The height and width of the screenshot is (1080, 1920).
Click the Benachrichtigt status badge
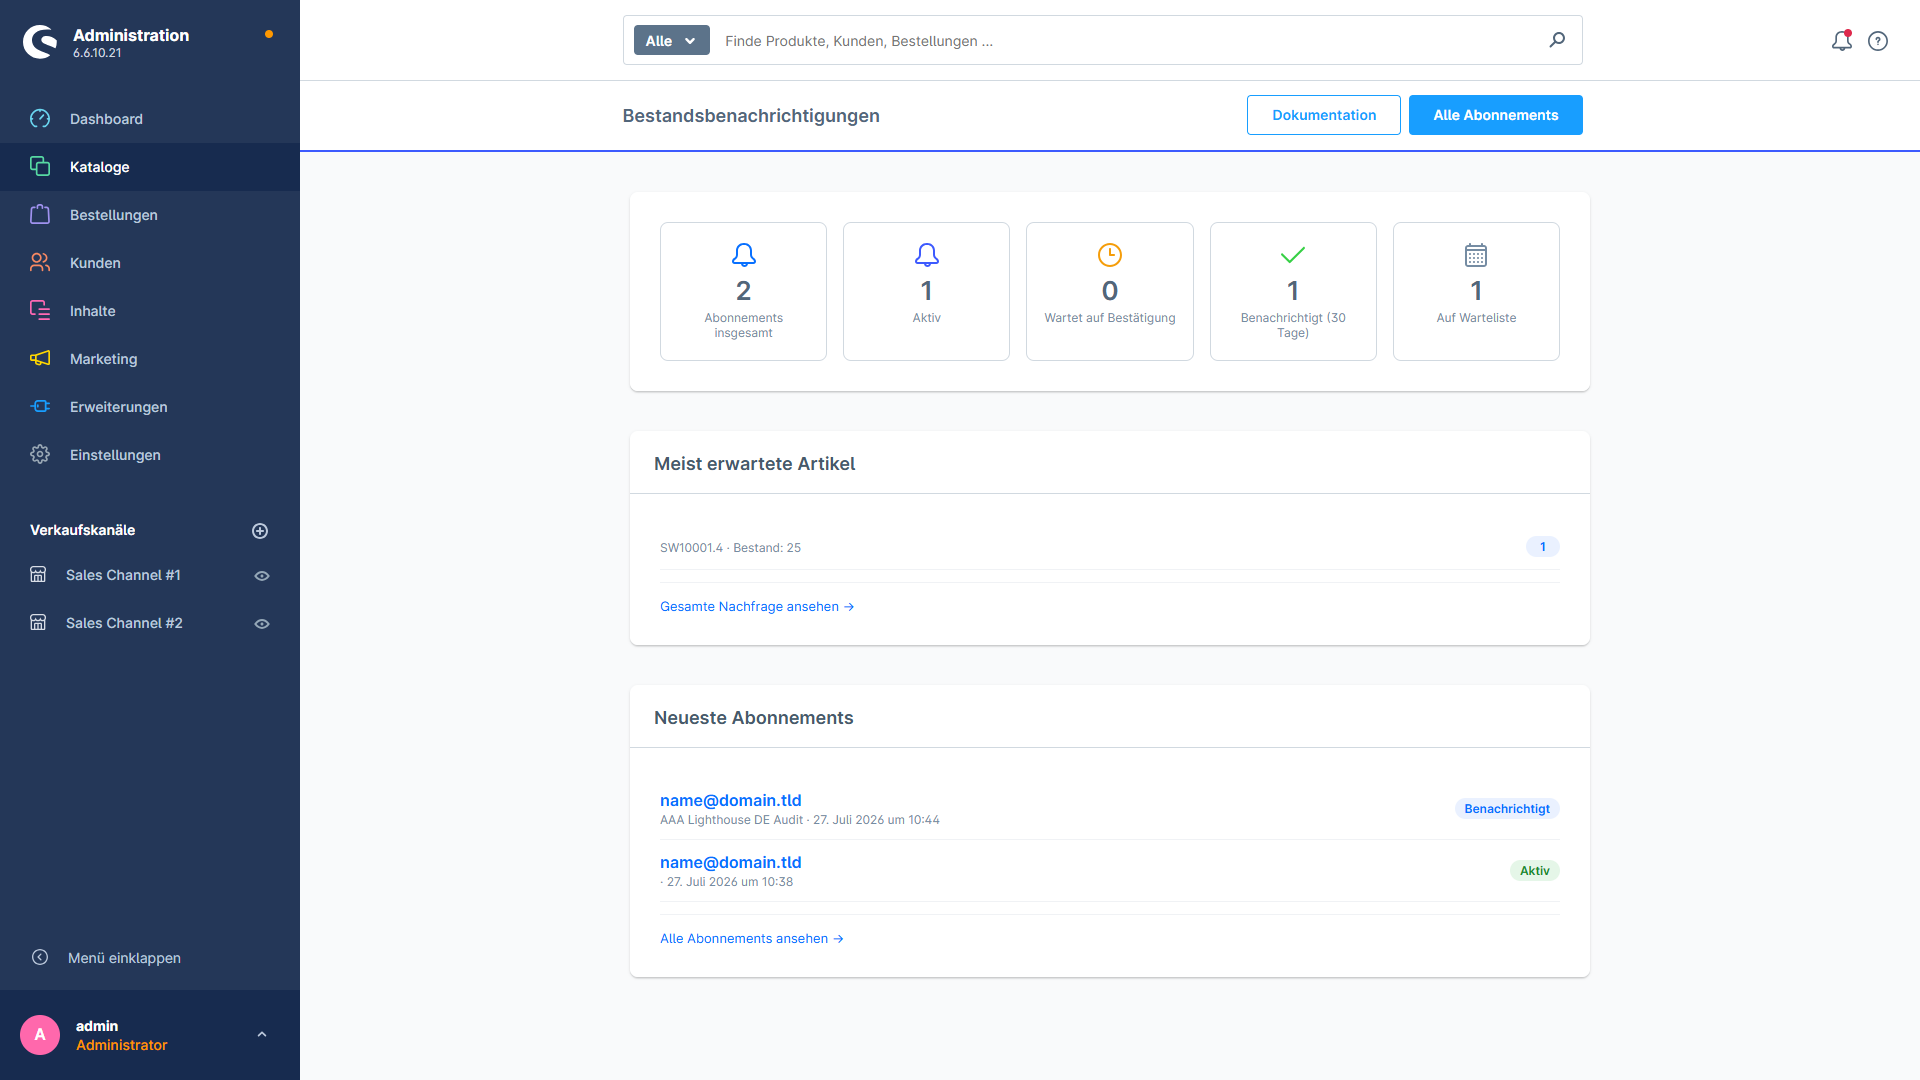1507,809
